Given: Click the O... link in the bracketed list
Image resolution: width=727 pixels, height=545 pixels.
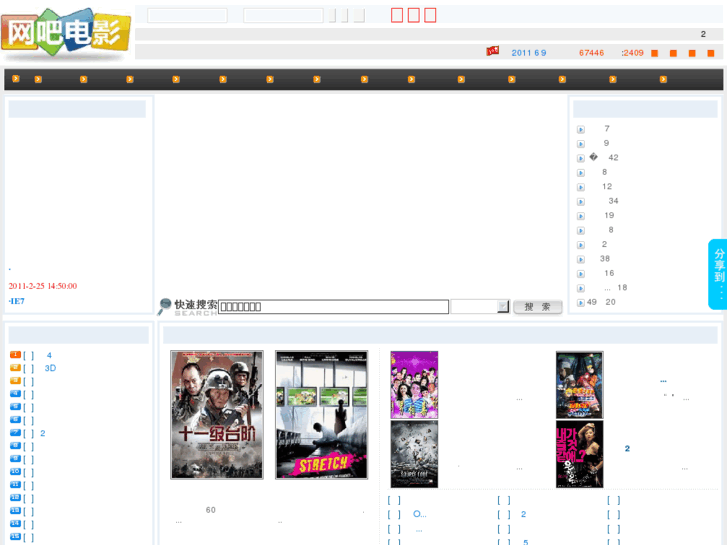Looking at the screenshot, I should [x=420, y=514].
